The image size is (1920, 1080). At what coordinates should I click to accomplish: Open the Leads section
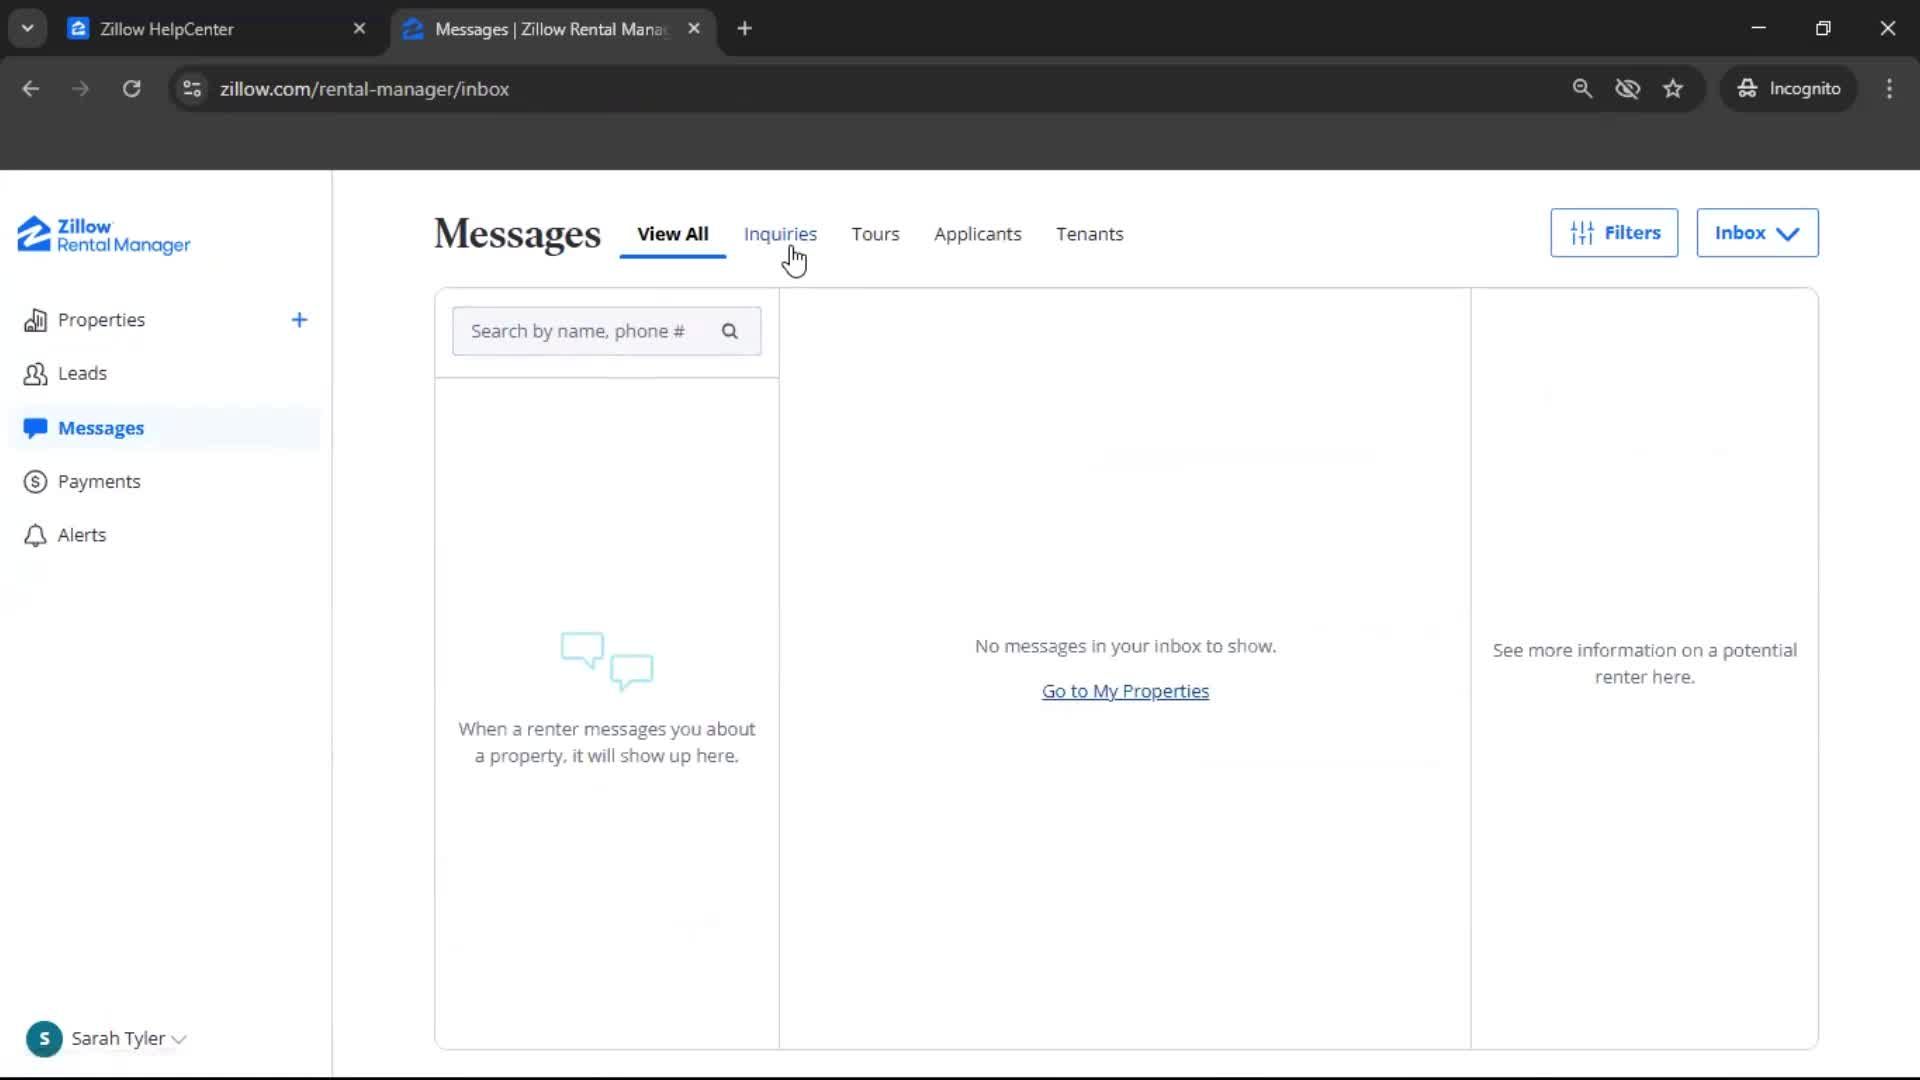[83, 373]
